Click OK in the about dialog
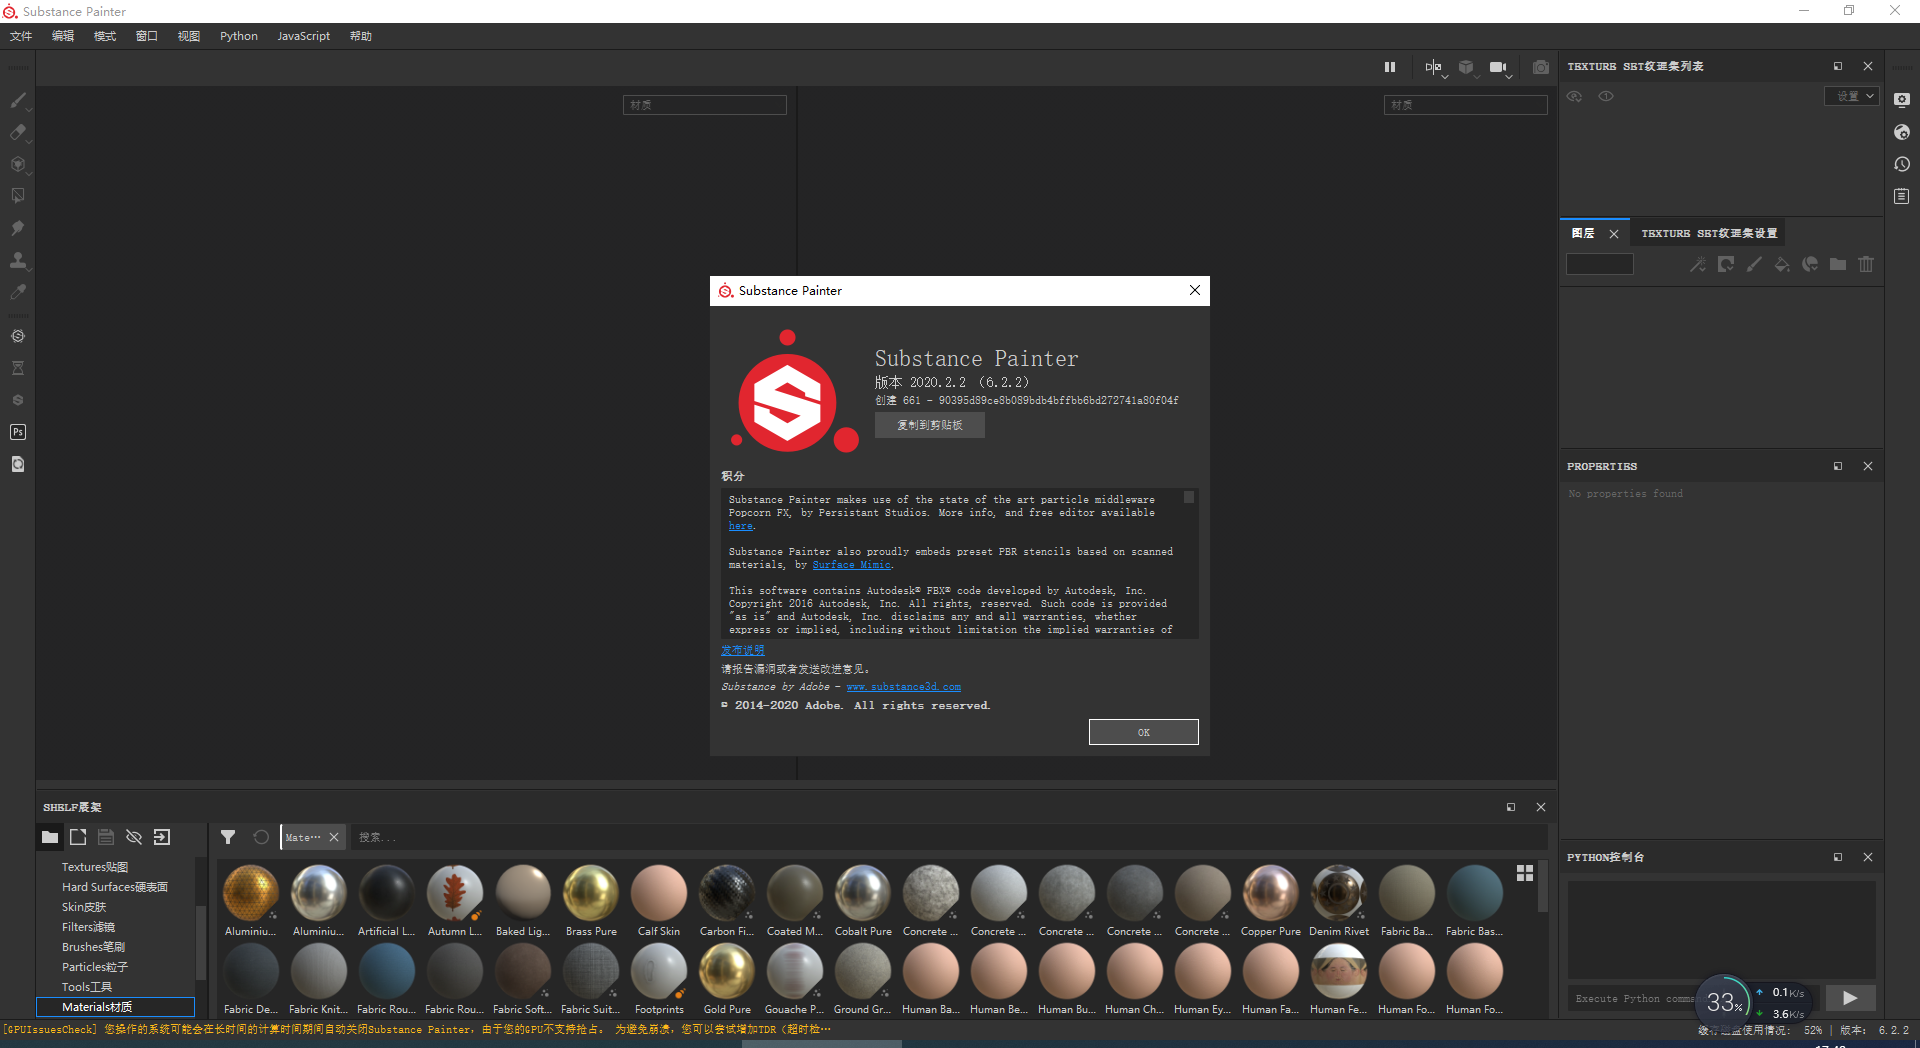1920x1048 pixels. click(x=1144, y=732)
